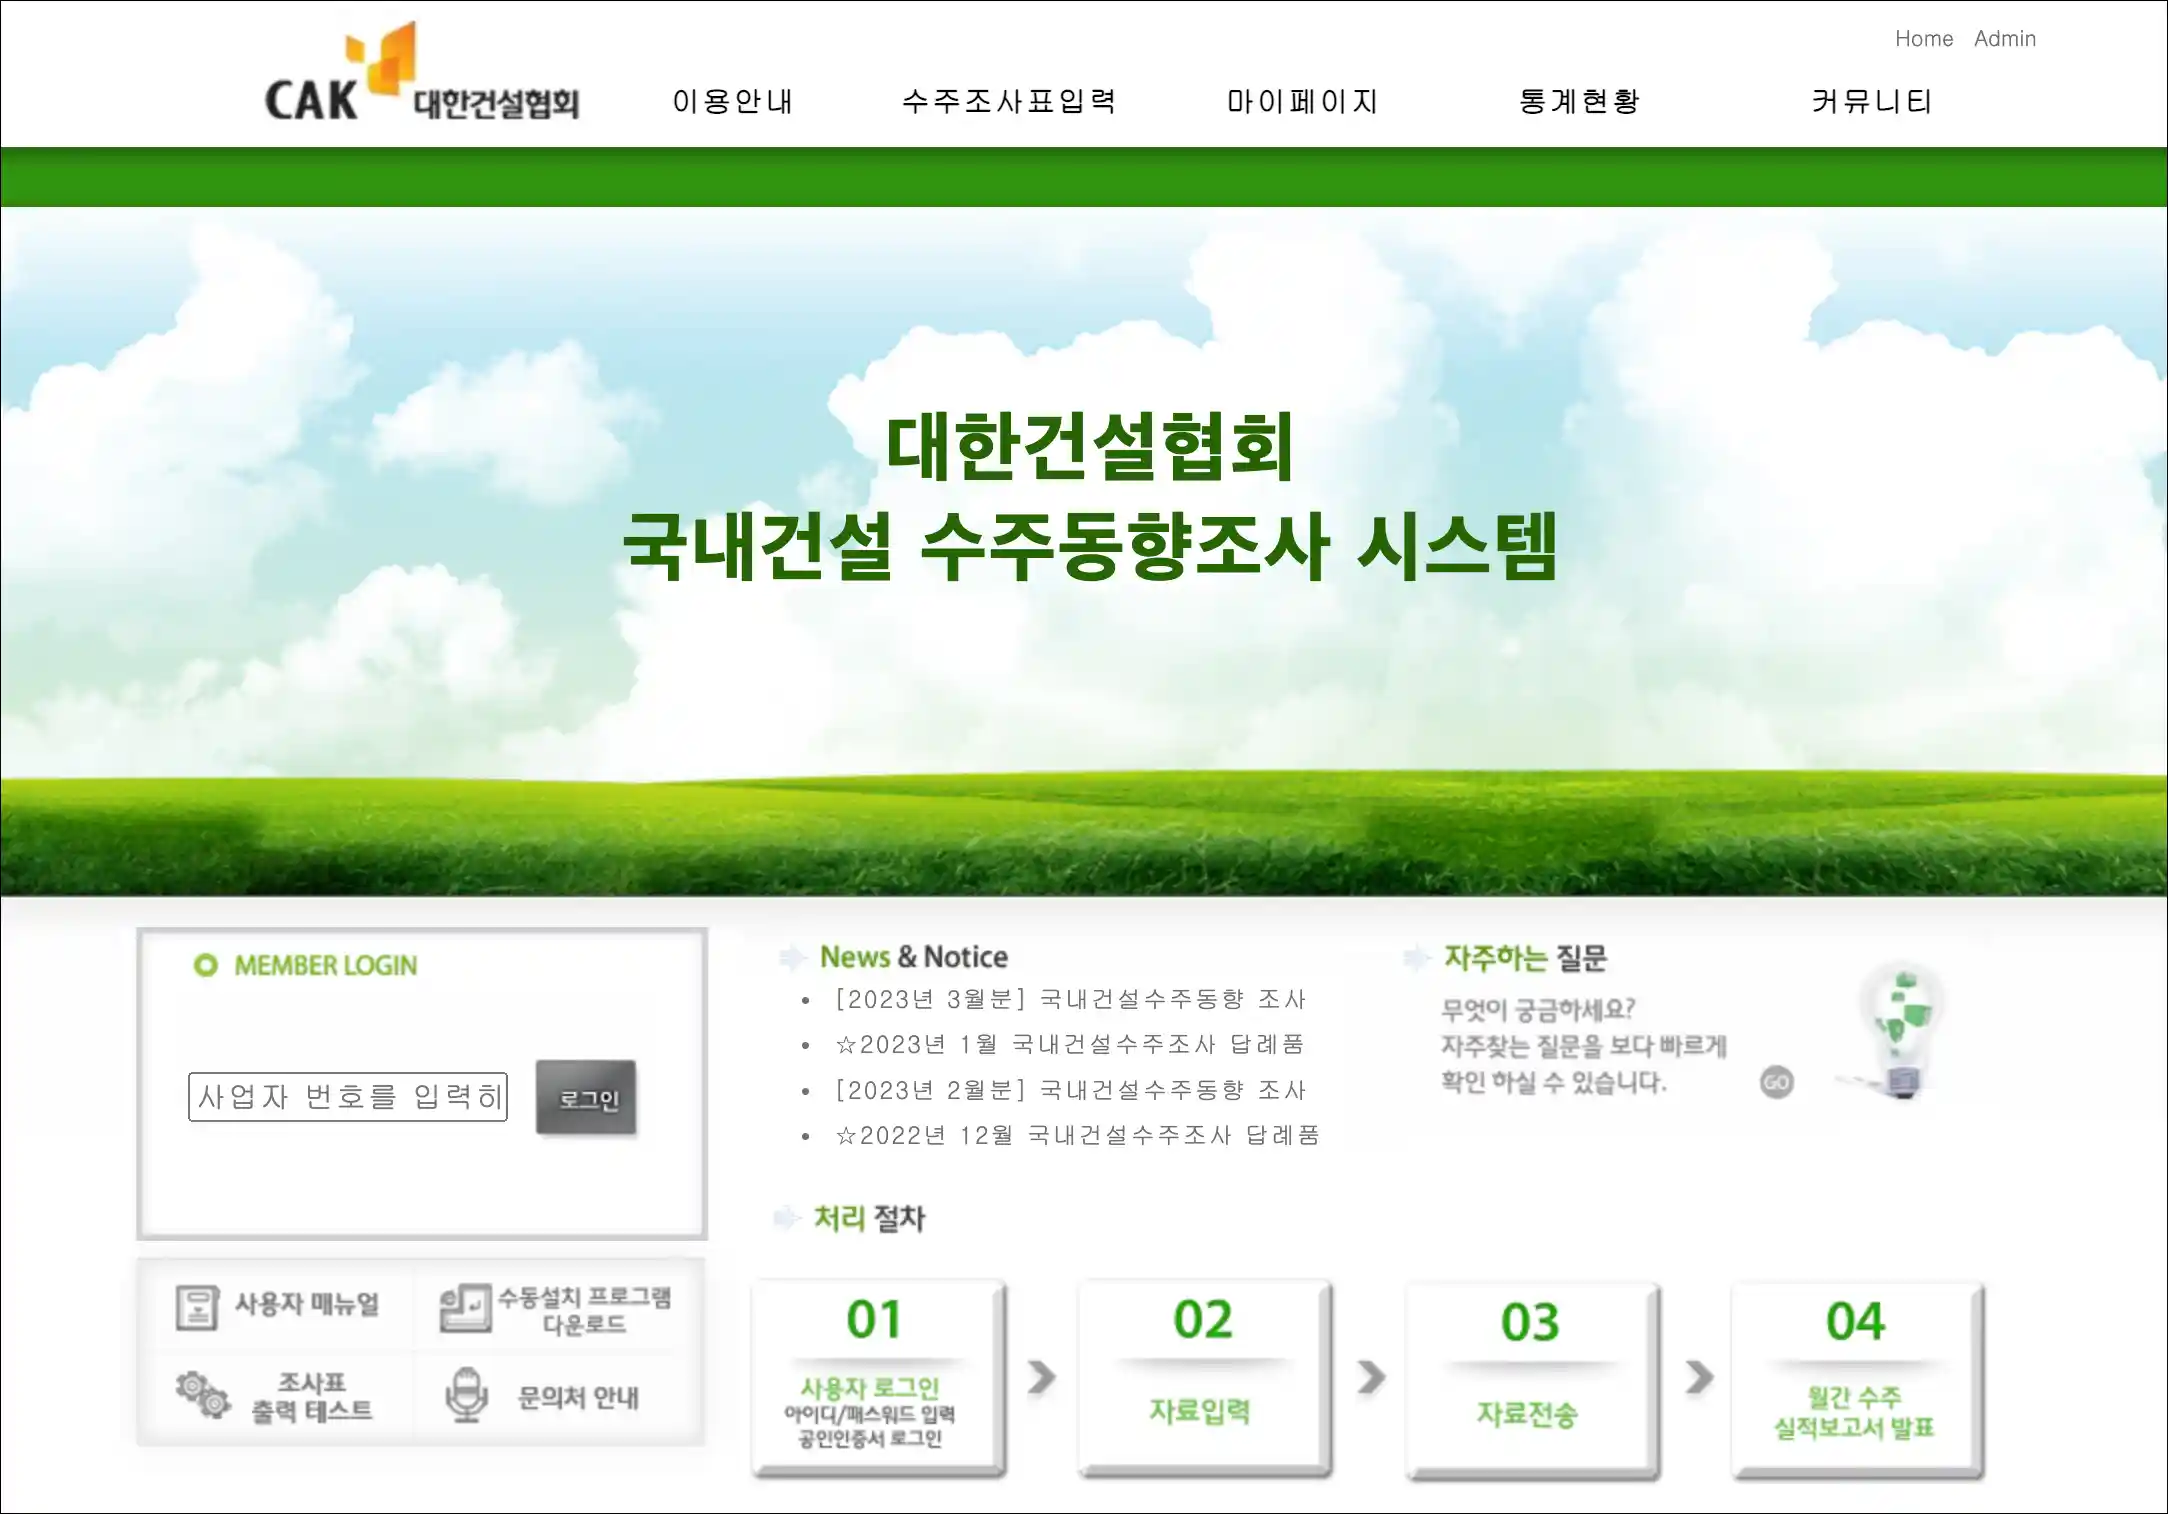Image resolution: width=2168 pixels, height=1514 pixels.
Task: Click the 로그인 button
Action: 586,1098
